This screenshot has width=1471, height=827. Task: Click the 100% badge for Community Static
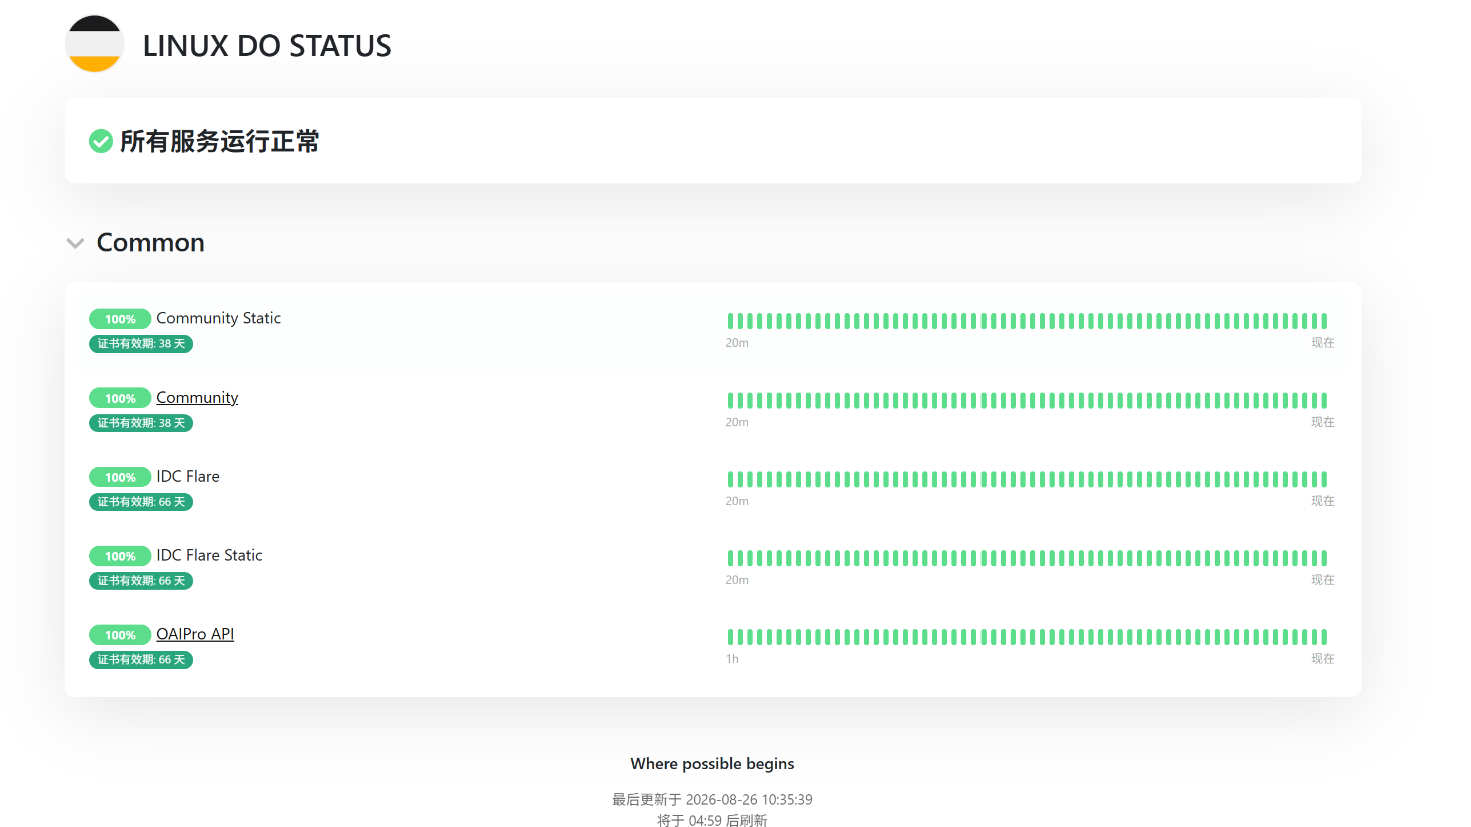120,319
